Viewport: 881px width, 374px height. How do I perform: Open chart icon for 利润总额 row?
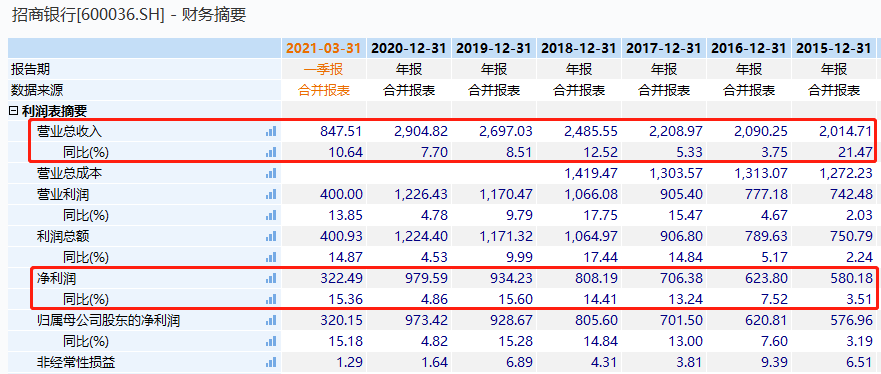tap(271, 236)
